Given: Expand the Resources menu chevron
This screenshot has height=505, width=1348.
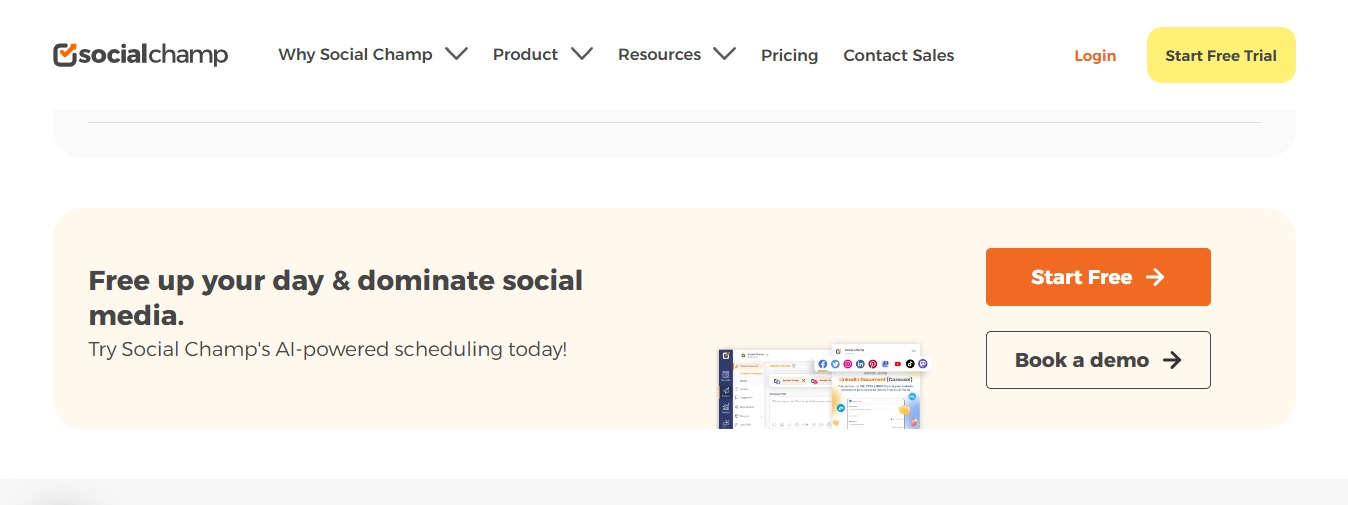Looking at the screenshot, I should click(x=724, y=54).
